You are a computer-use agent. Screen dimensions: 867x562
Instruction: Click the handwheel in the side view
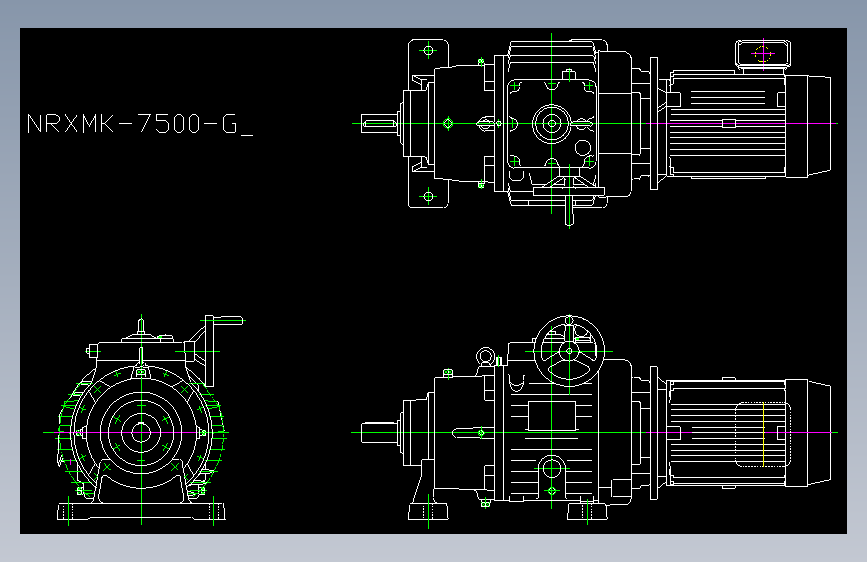pos(569,351)
